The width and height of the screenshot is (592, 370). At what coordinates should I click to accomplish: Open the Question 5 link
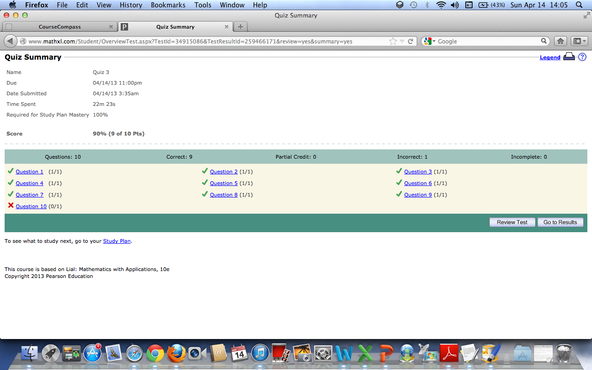pyautogui.click(x=224, y=183)
